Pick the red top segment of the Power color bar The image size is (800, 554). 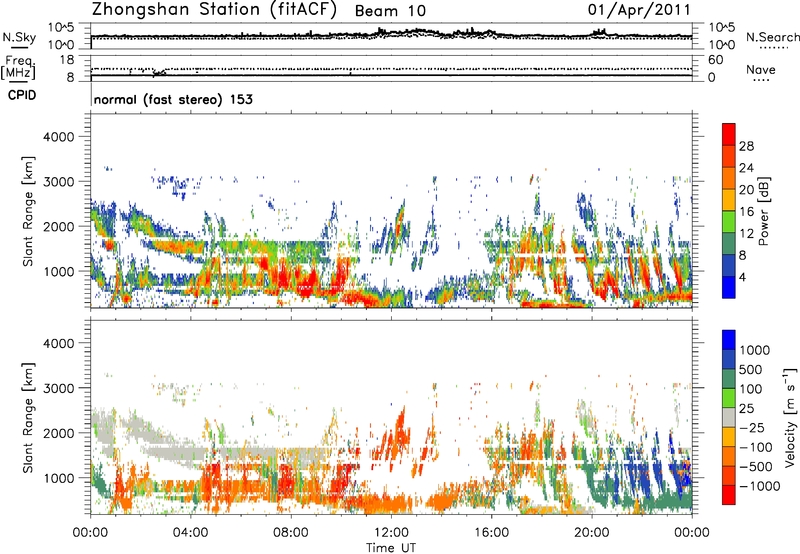pos(729,134)
